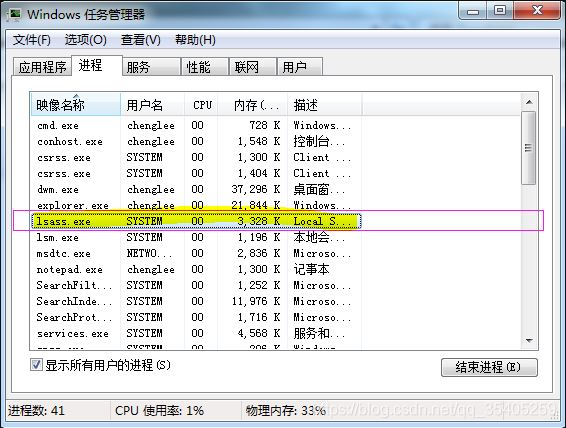Select the SearchFilt... process row

(196, 285)
